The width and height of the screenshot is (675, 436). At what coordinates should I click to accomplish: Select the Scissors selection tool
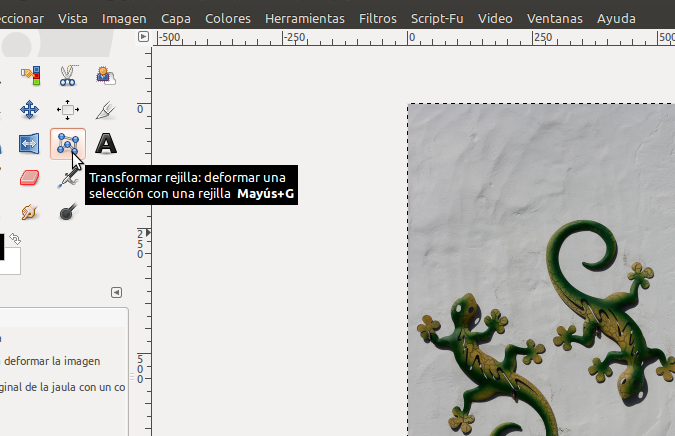67,76
